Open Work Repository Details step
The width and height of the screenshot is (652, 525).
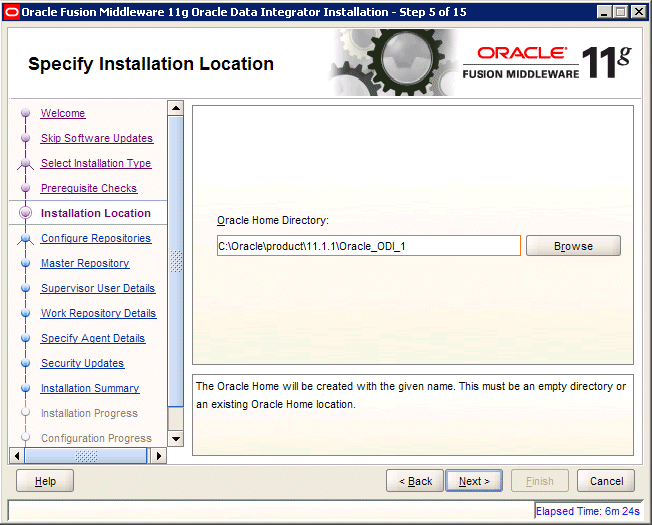click(99, 313)
